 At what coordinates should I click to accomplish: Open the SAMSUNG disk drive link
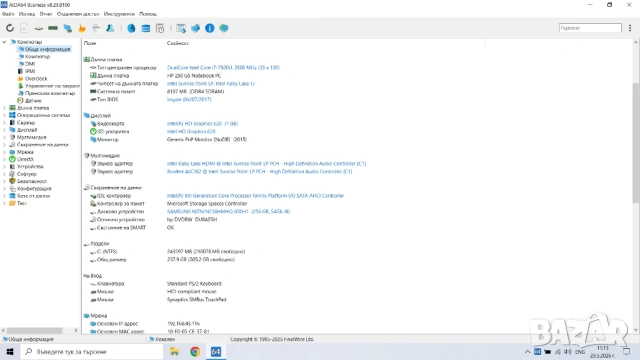tap(229, 211)
